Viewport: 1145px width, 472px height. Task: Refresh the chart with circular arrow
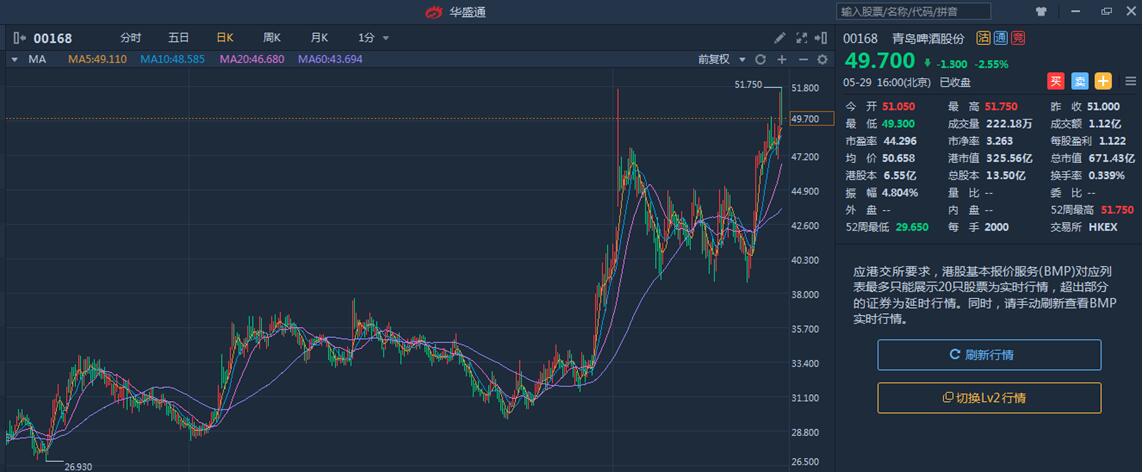point(760,59)
